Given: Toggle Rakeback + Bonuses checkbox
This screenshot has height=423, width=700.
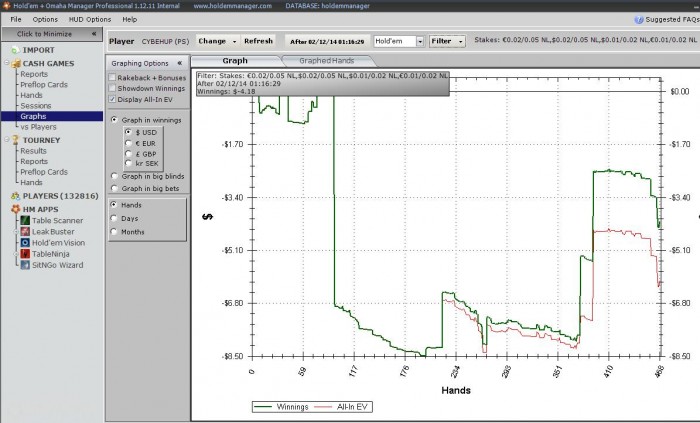Looking at the screenshot, I should pyautogui.click(x=112, y=77).
